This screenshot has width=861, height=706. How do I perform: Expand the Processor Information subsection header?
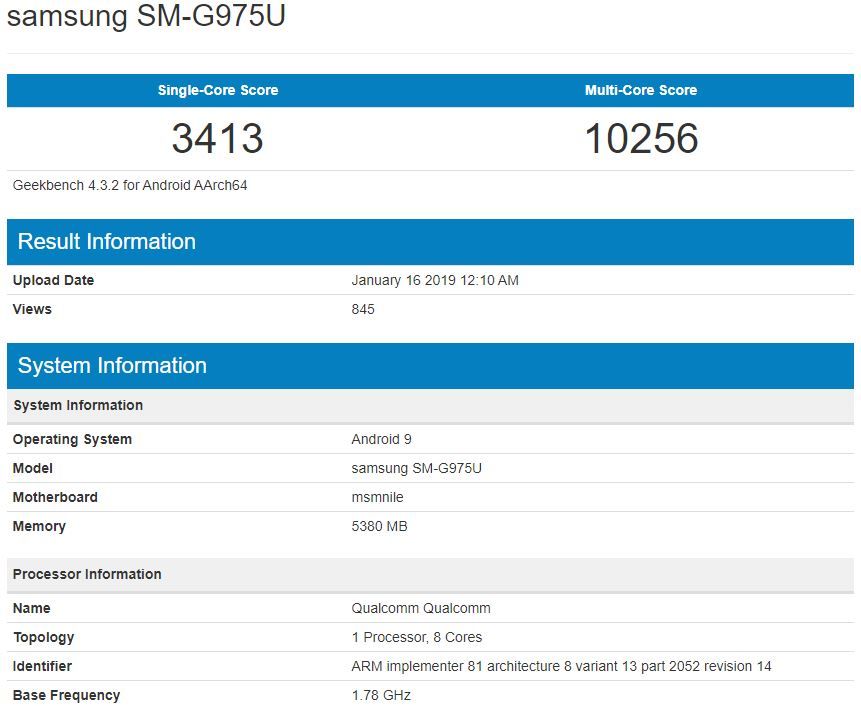pyautogui.click(x=85, y=574)
